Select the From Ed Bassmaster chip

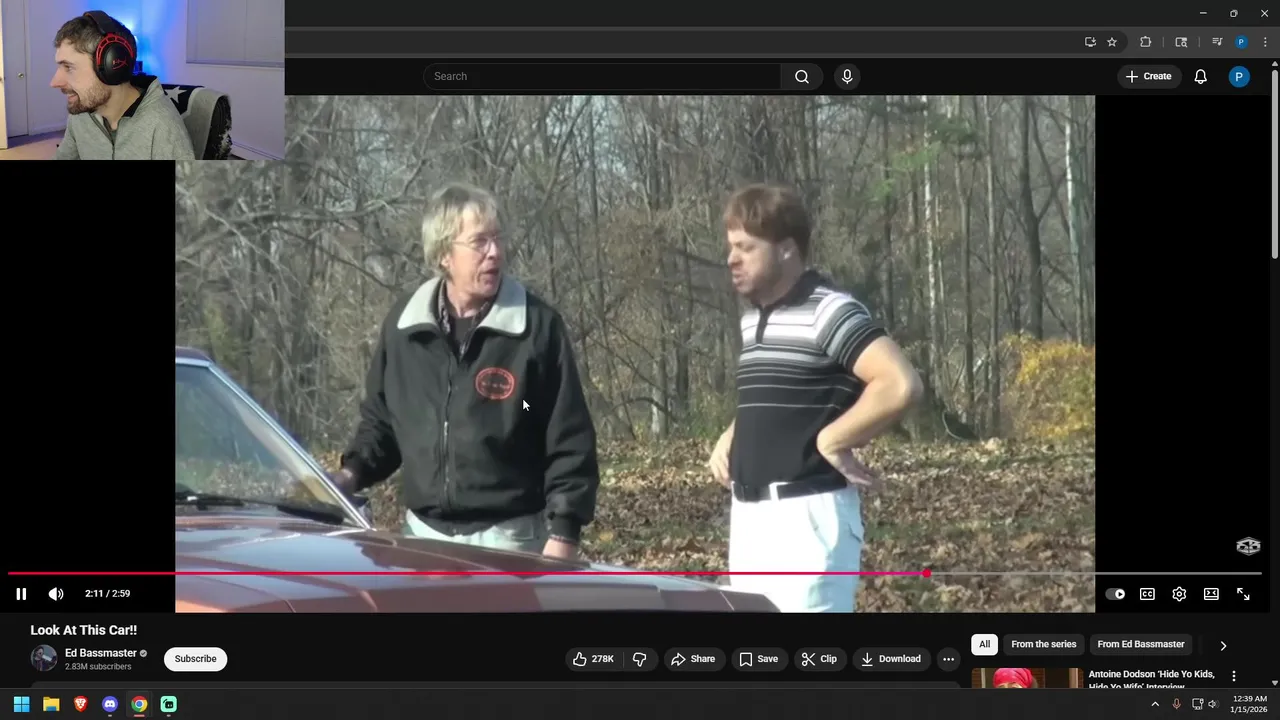[x=1141, y=645]
